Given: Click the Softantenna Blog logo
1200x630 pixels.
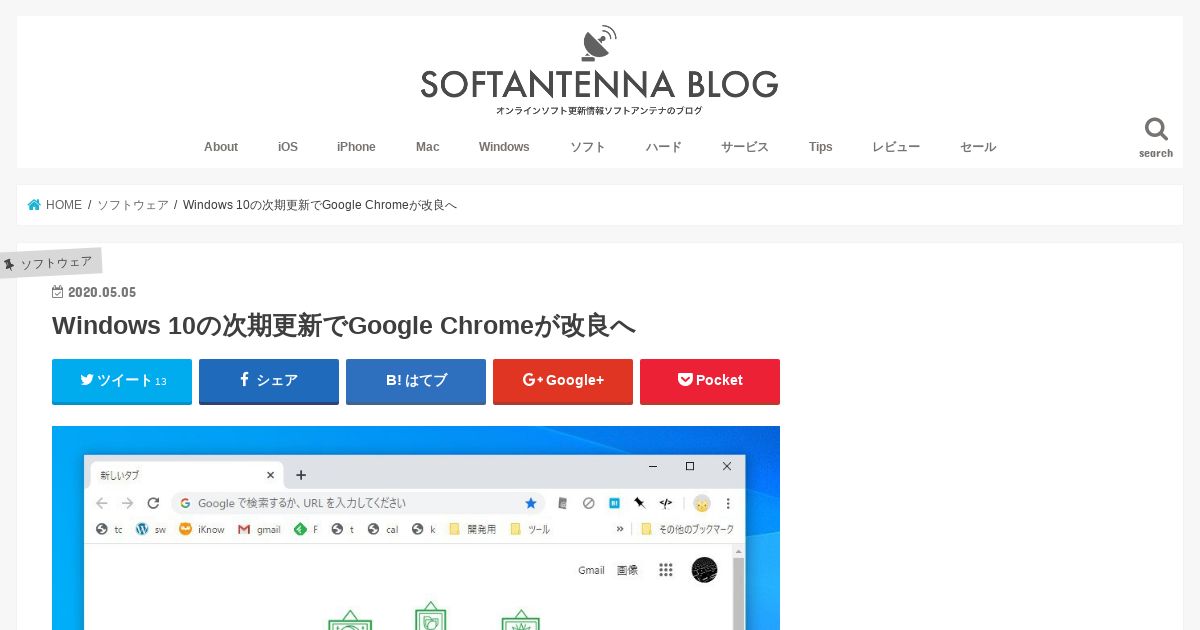Looking at the screenshot, I should click(599, 71).
